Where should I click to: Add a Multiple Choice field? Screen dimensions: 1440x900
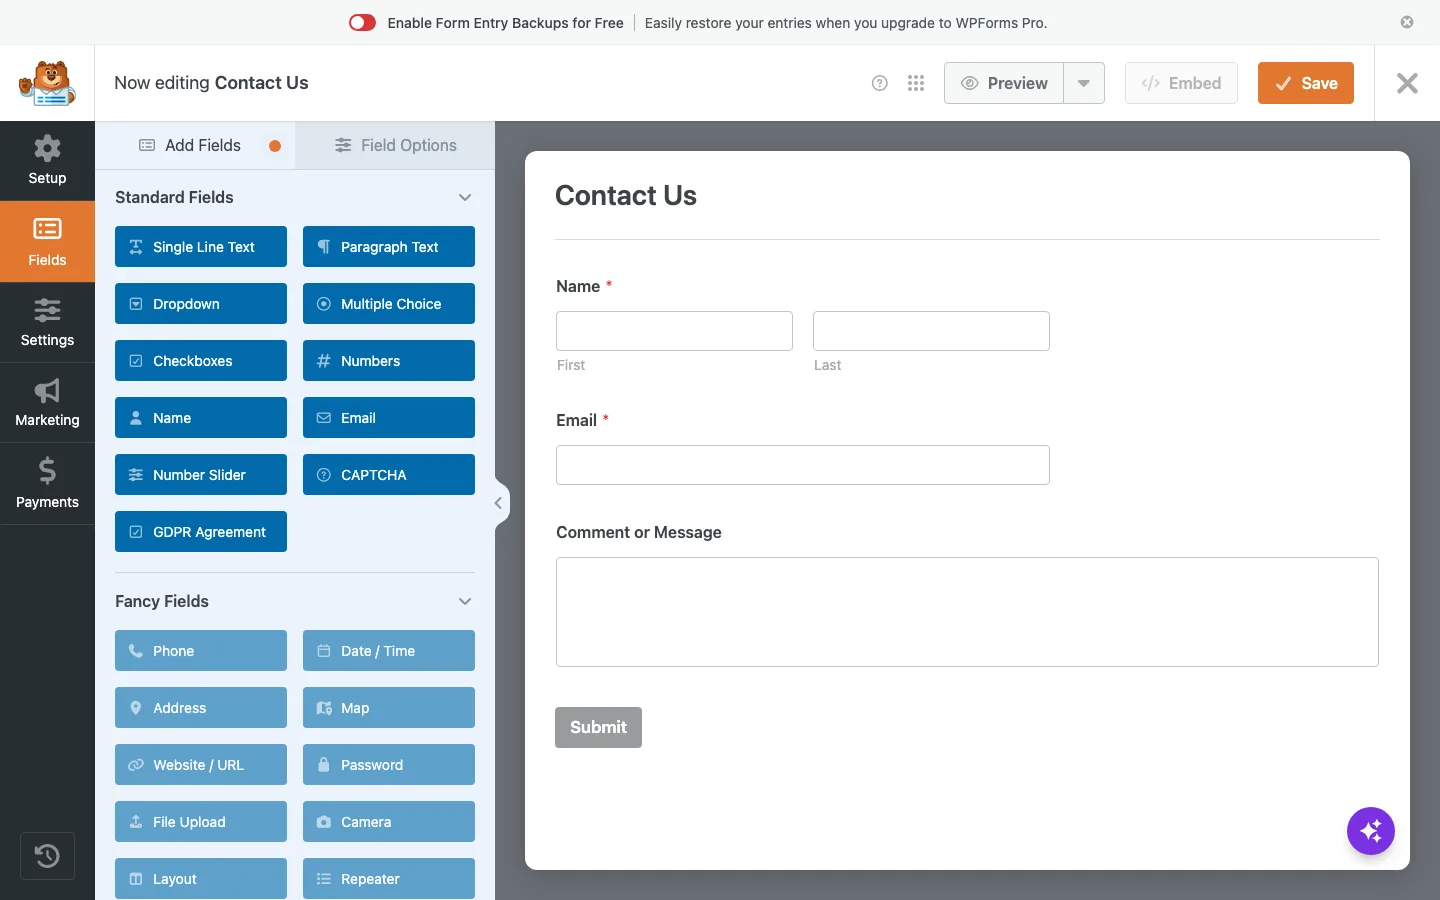click(389, 304)
